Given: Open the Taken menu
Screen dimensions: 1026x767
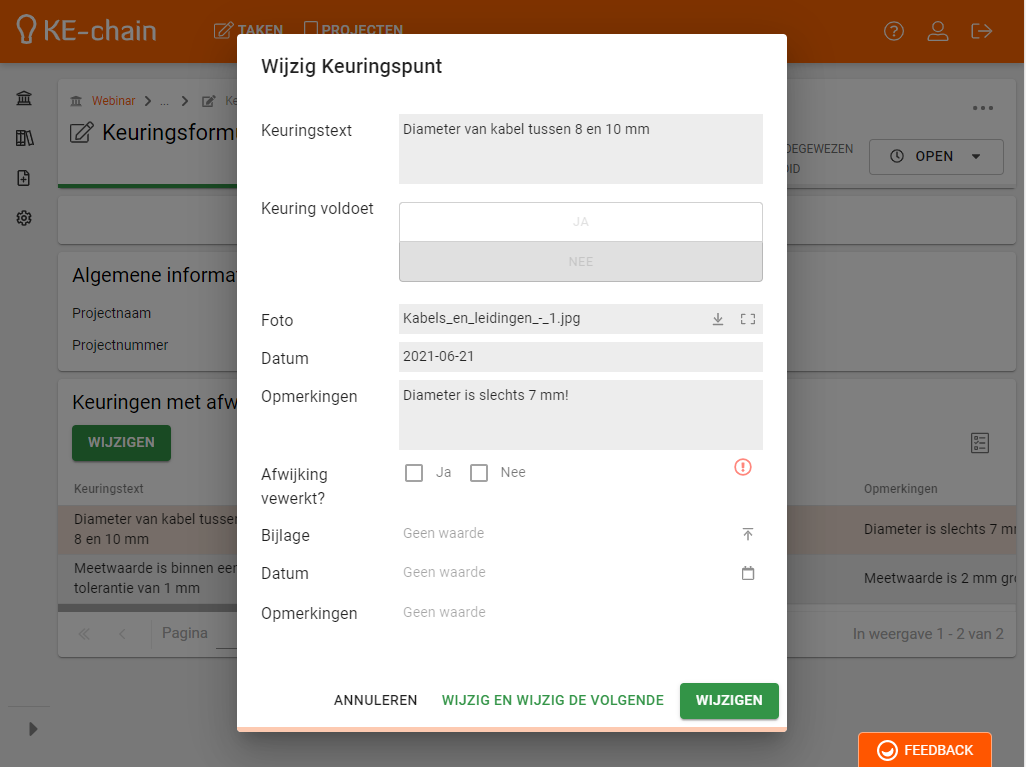Looking at the screenshot, I should coord(249,31).
